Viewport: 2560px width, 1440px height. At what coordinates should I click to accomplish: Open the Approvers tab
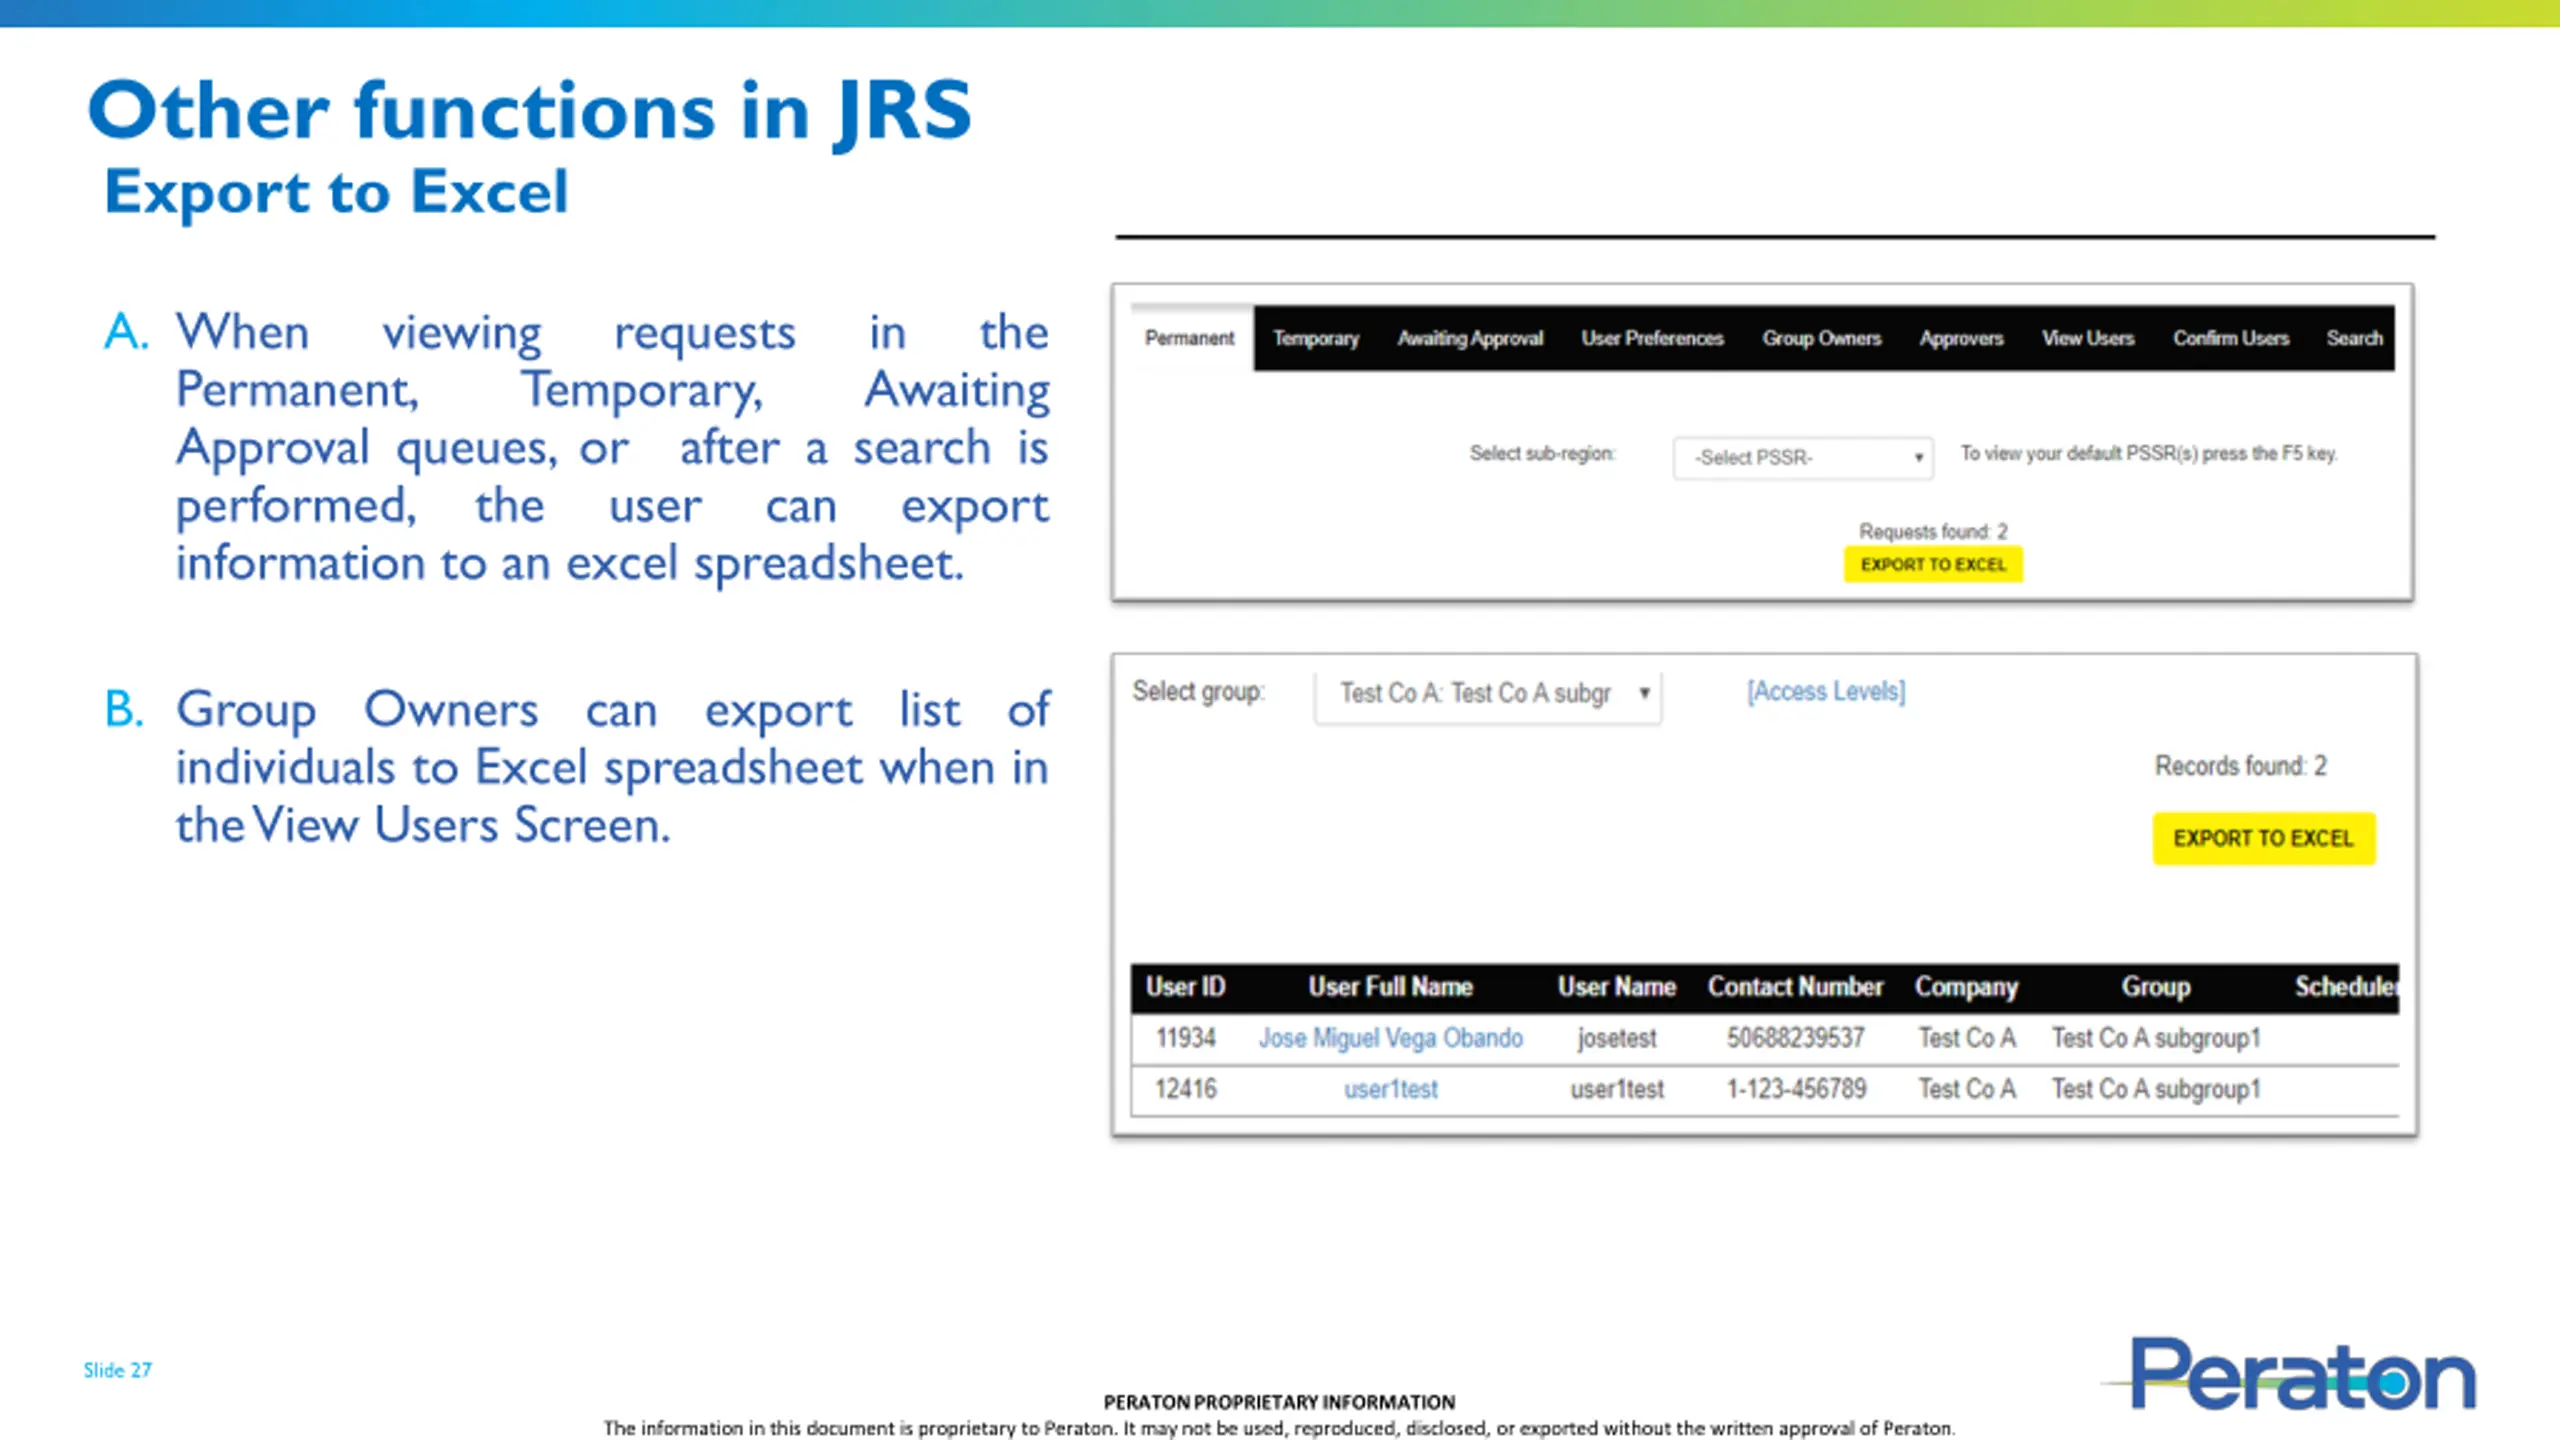(1961, 338)
